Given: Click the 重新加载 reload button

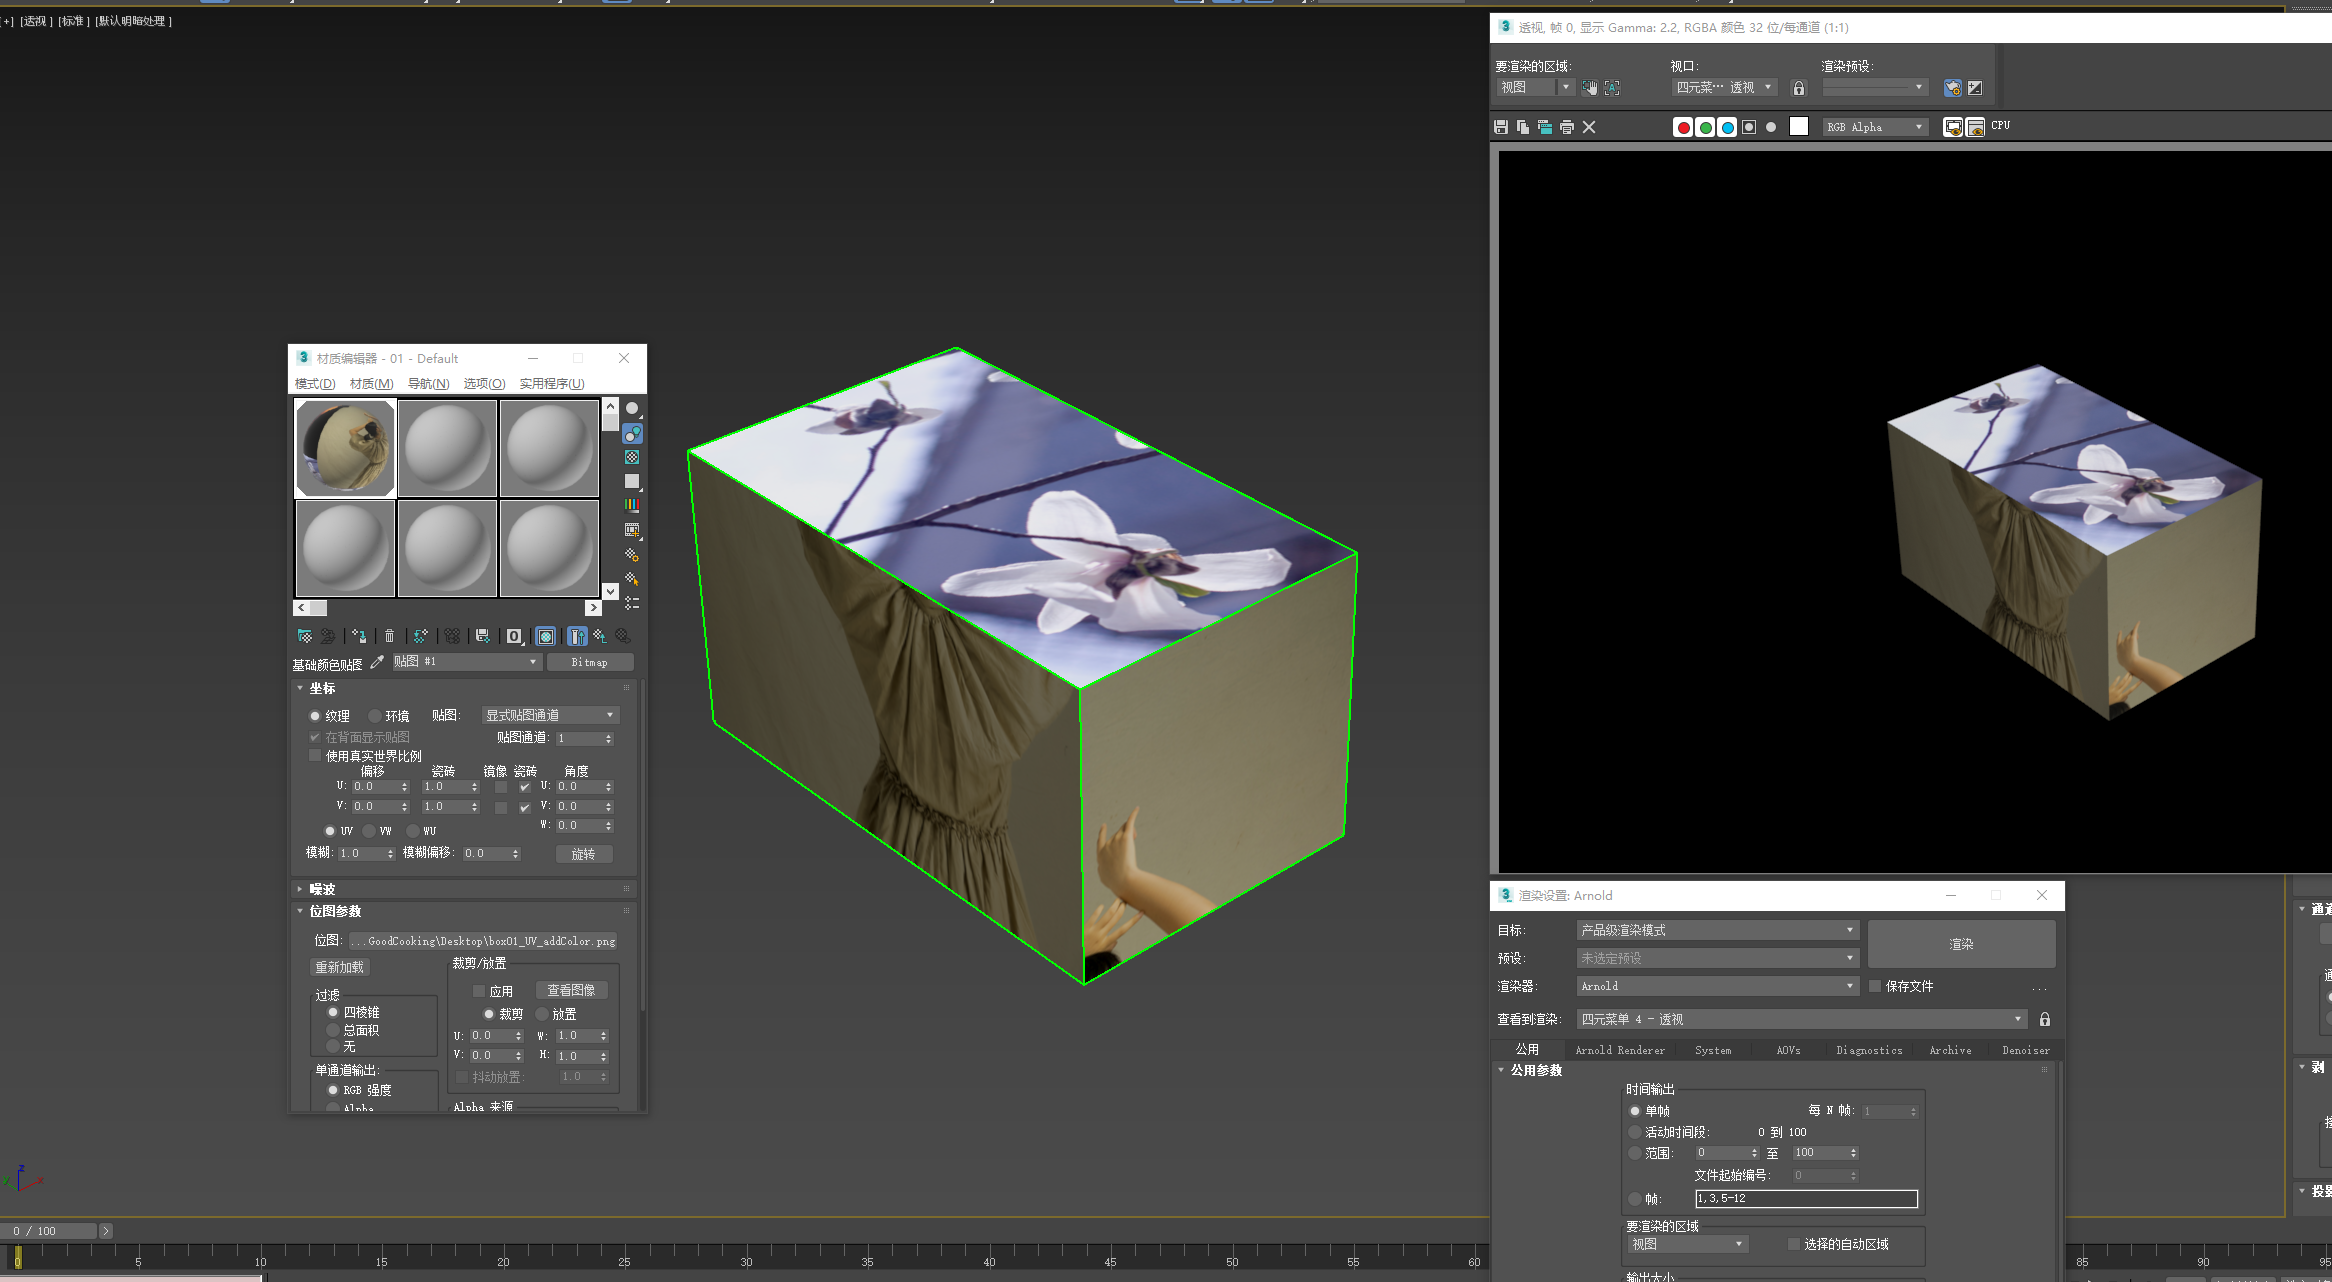Looking at the screenshot, I should [340, 967].
